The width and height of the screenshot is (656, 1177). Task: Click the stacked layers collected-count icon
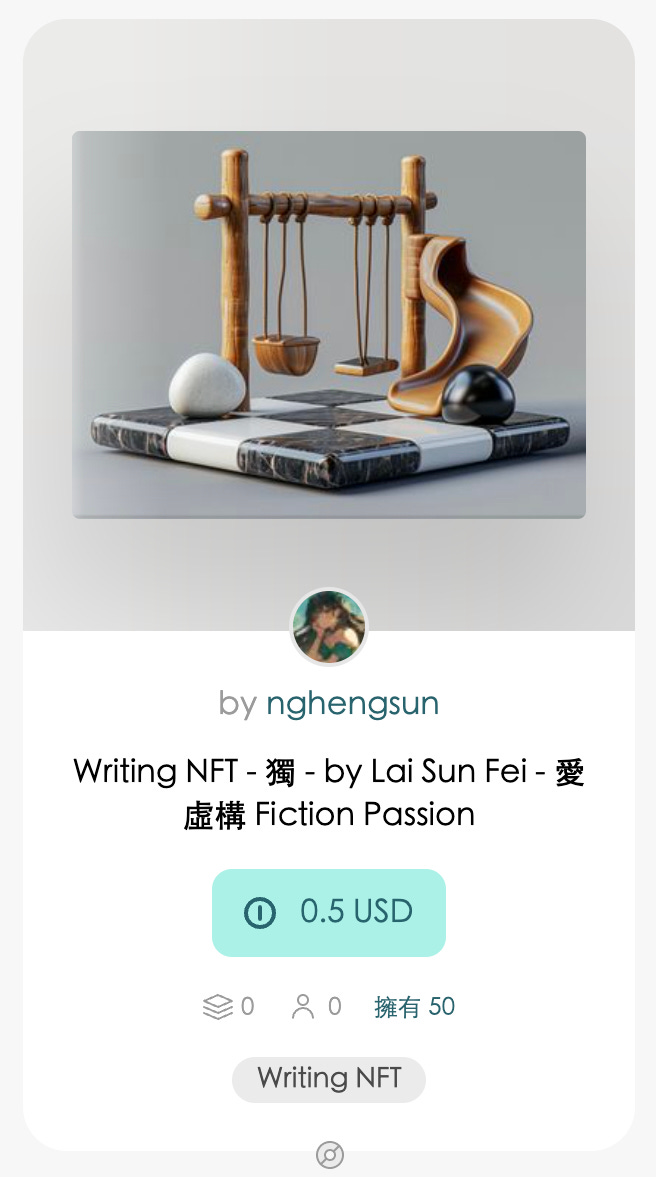[x=218, y=1007]
